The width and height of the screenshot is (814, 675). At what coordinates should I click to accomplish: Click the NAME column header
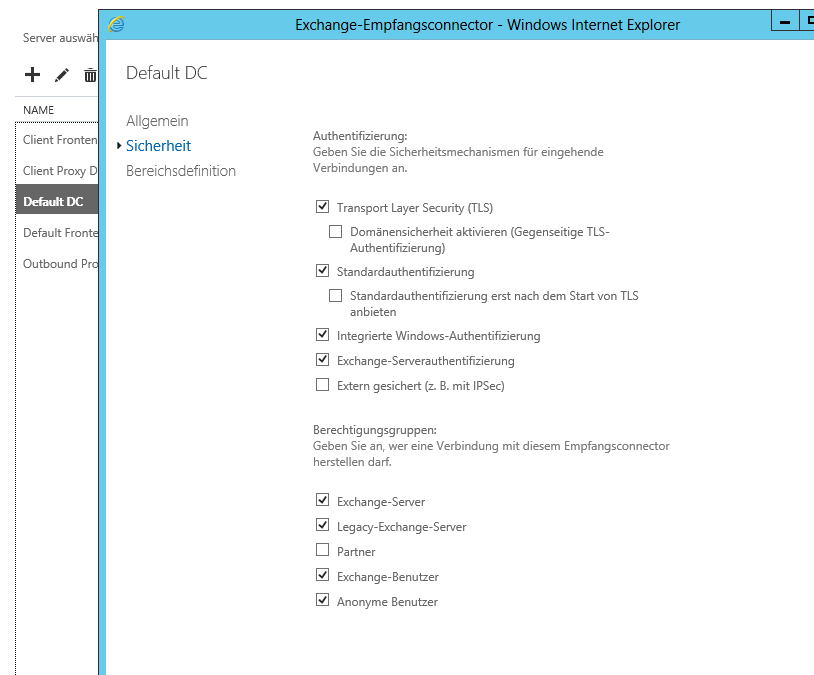coord(38,110)
